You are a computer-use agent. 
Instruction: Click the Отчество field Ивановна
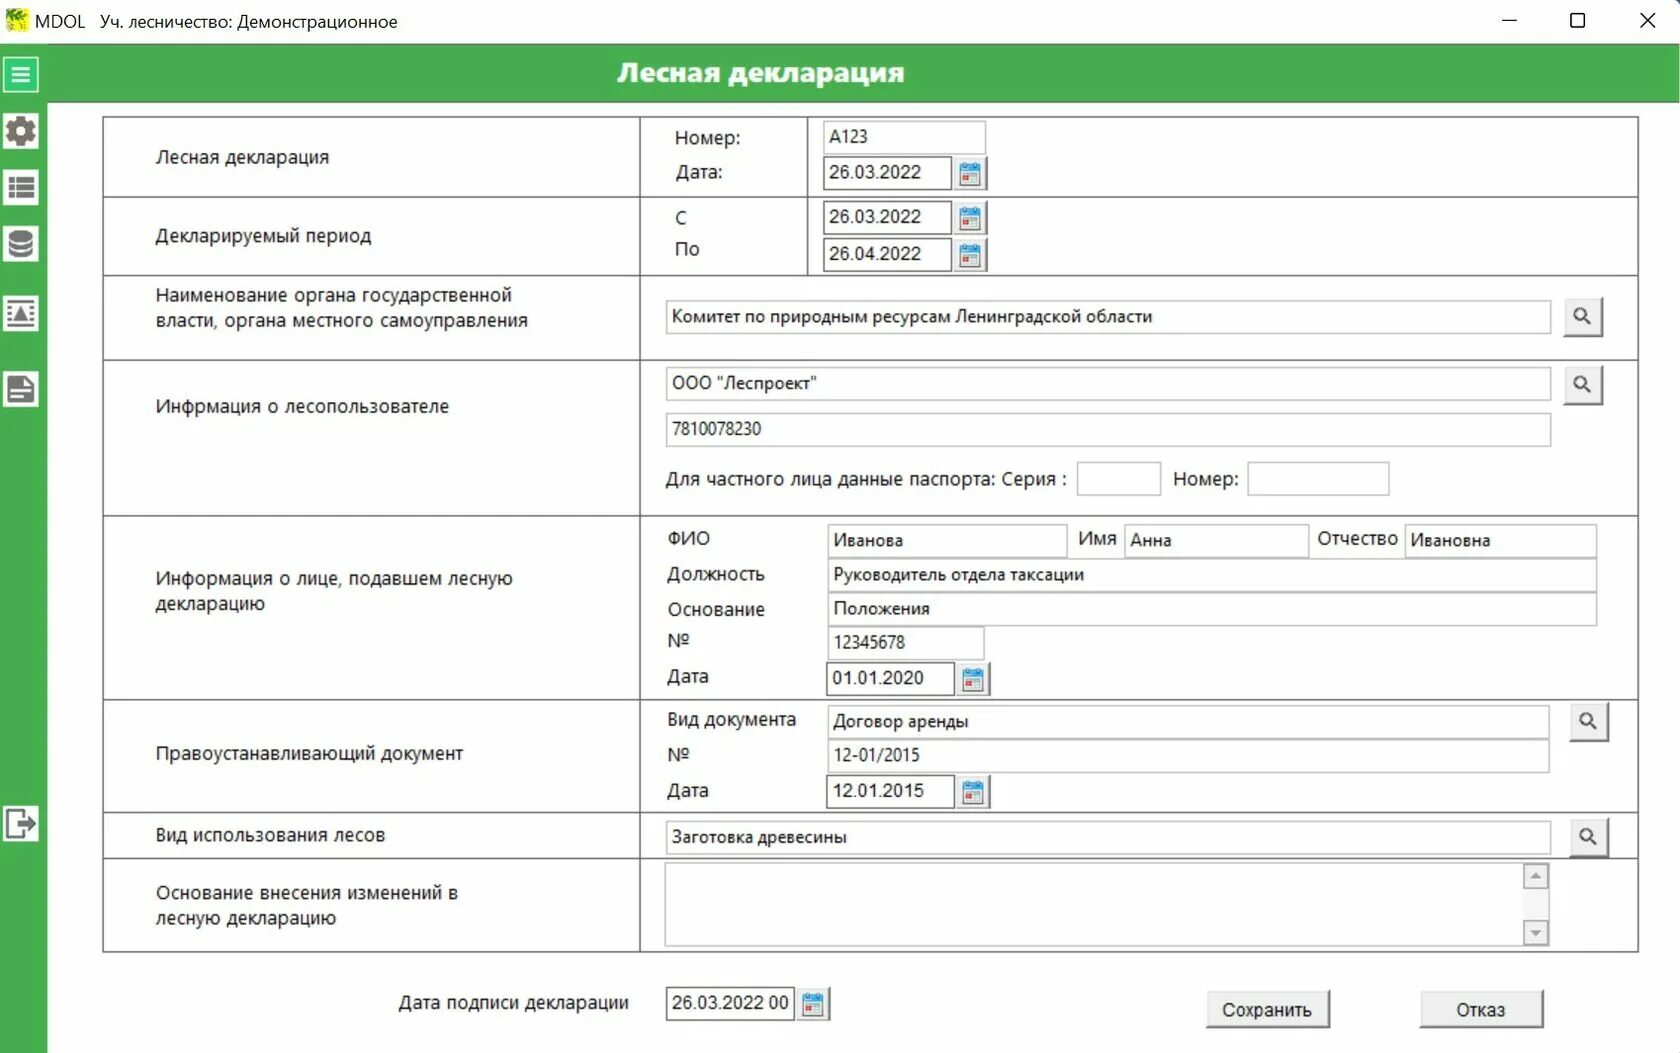coord(1501,541)
